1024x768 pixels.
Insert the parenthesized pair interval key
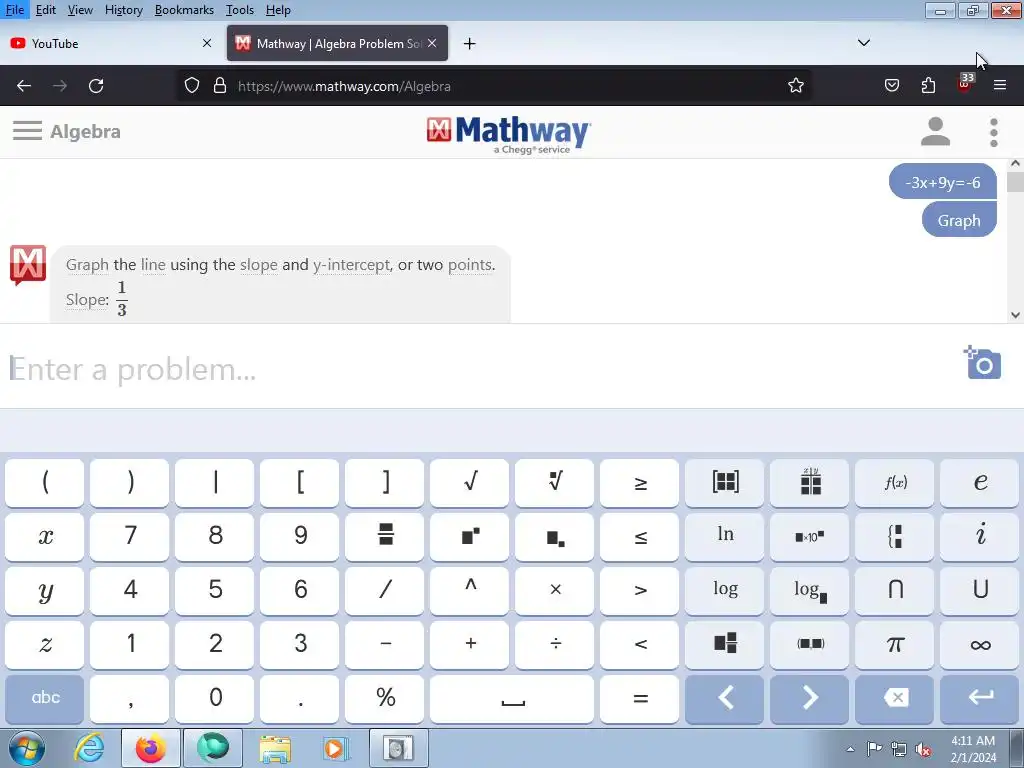809,645
